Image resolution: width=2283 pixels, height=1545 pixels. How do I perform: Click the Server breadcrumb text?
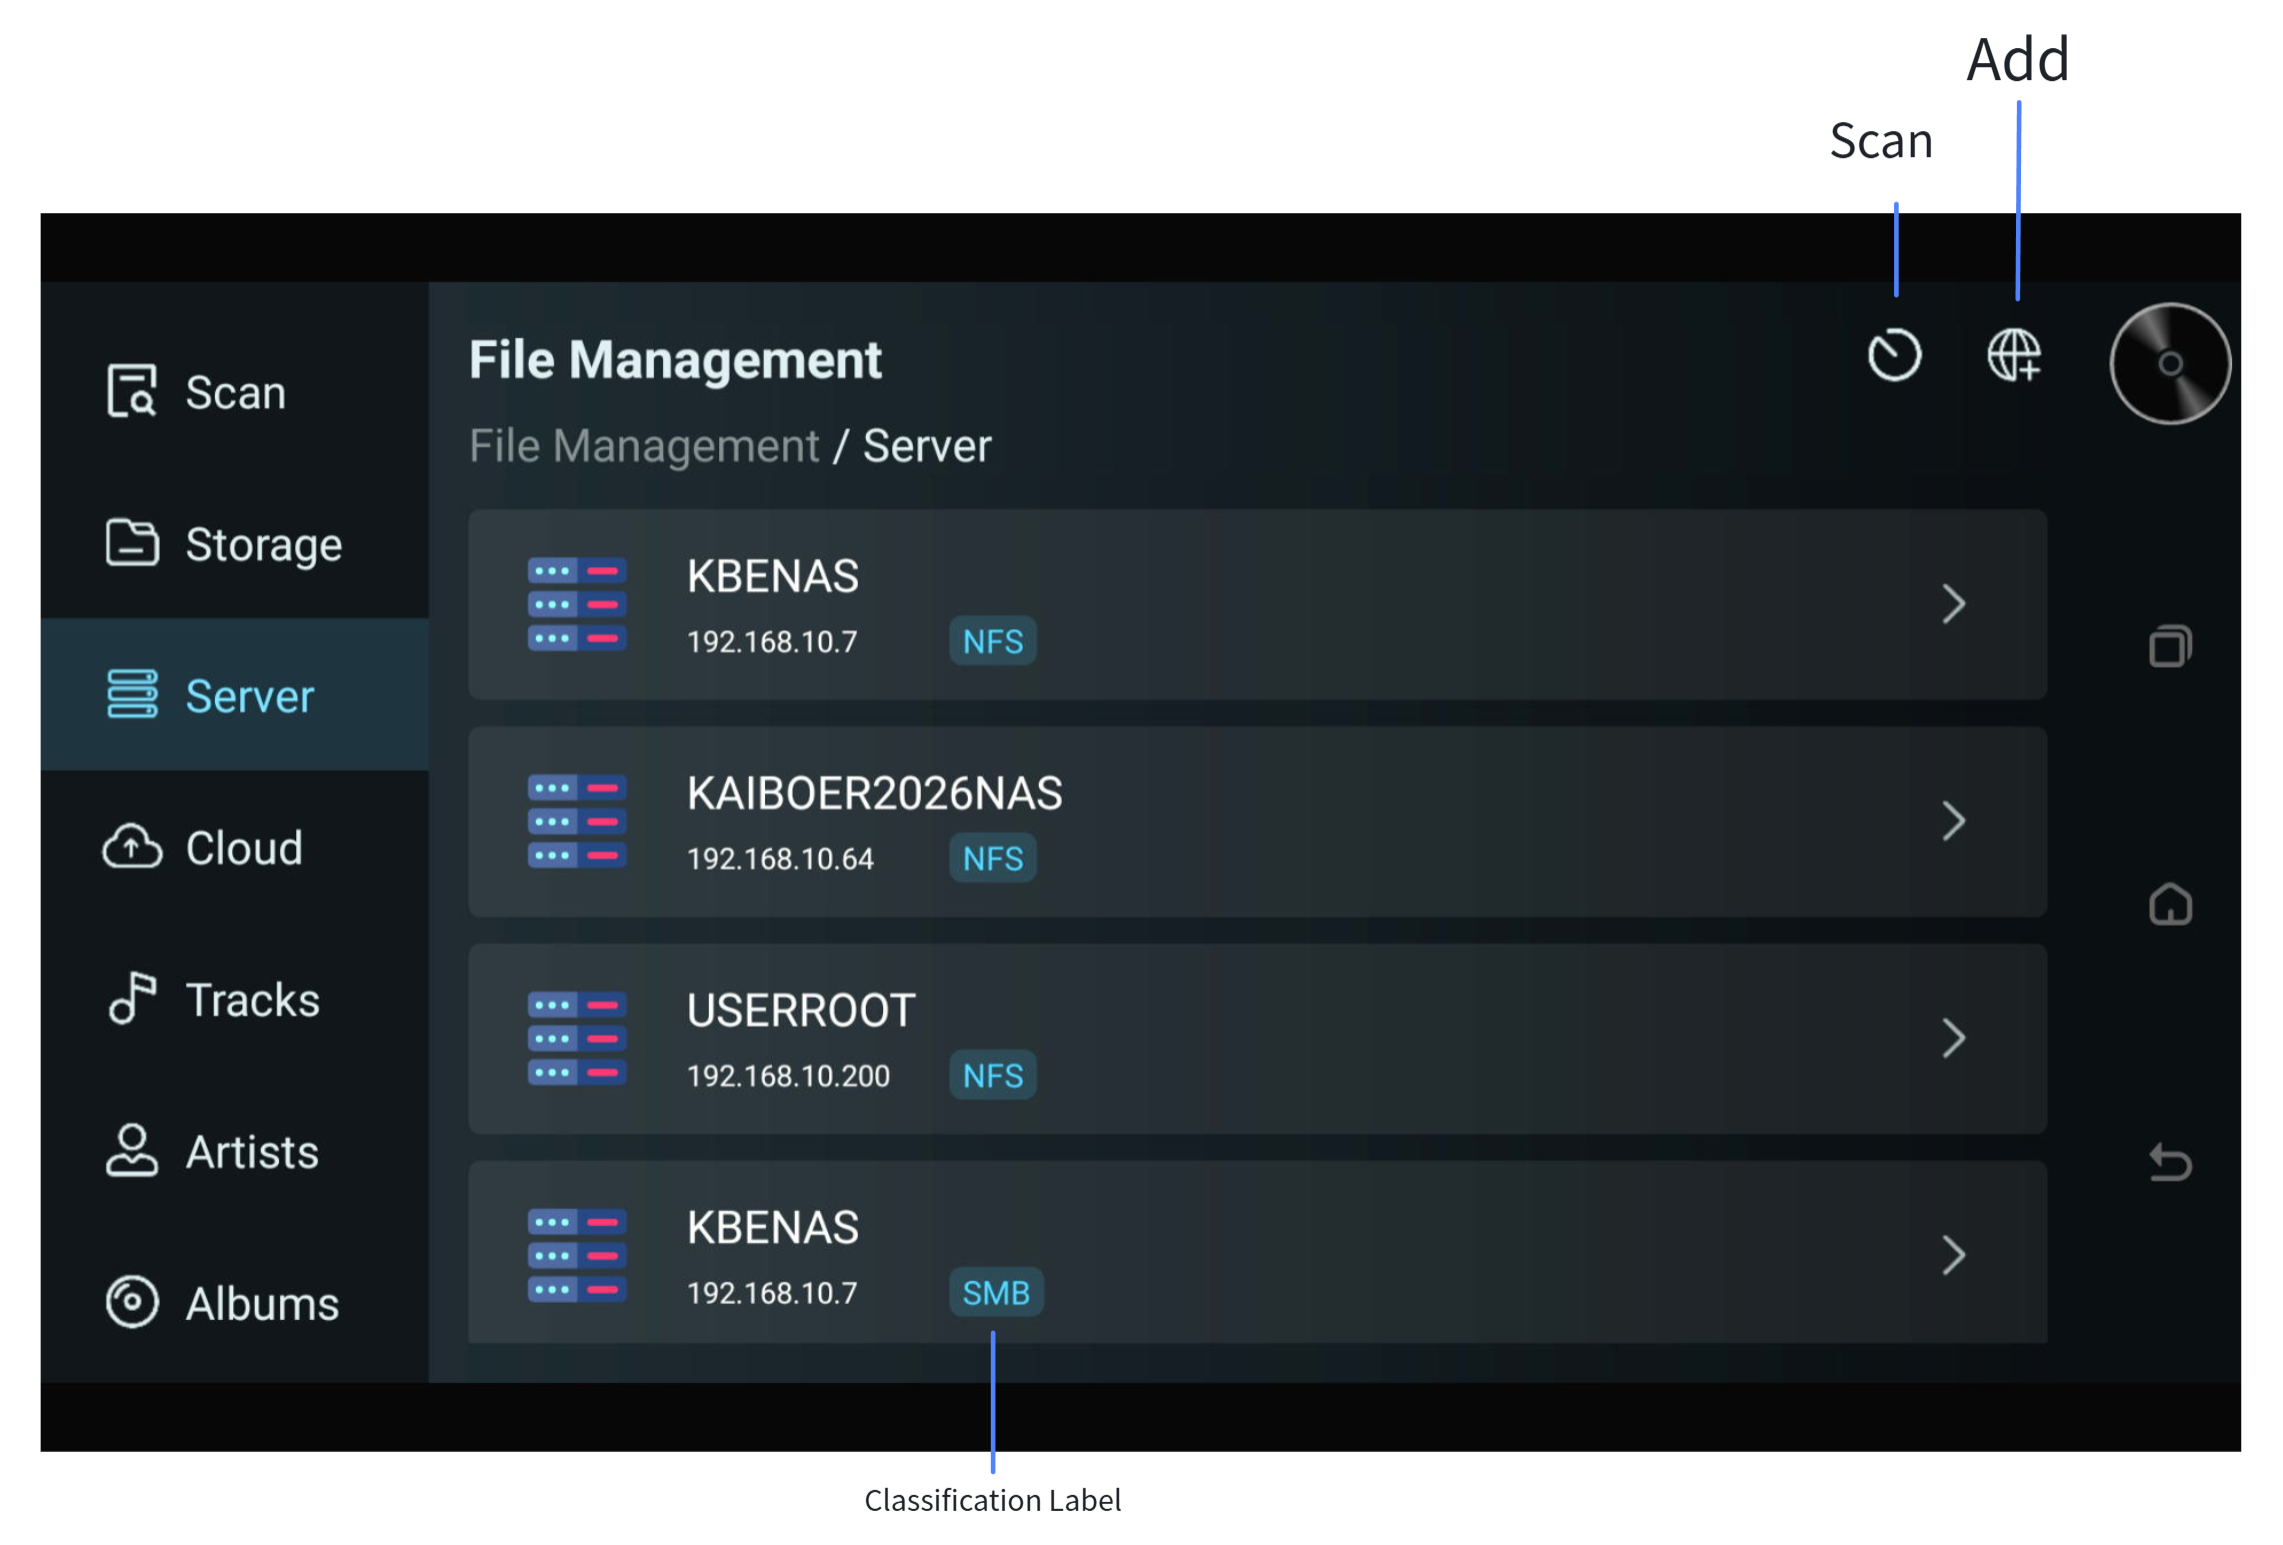tap(927, 446)
